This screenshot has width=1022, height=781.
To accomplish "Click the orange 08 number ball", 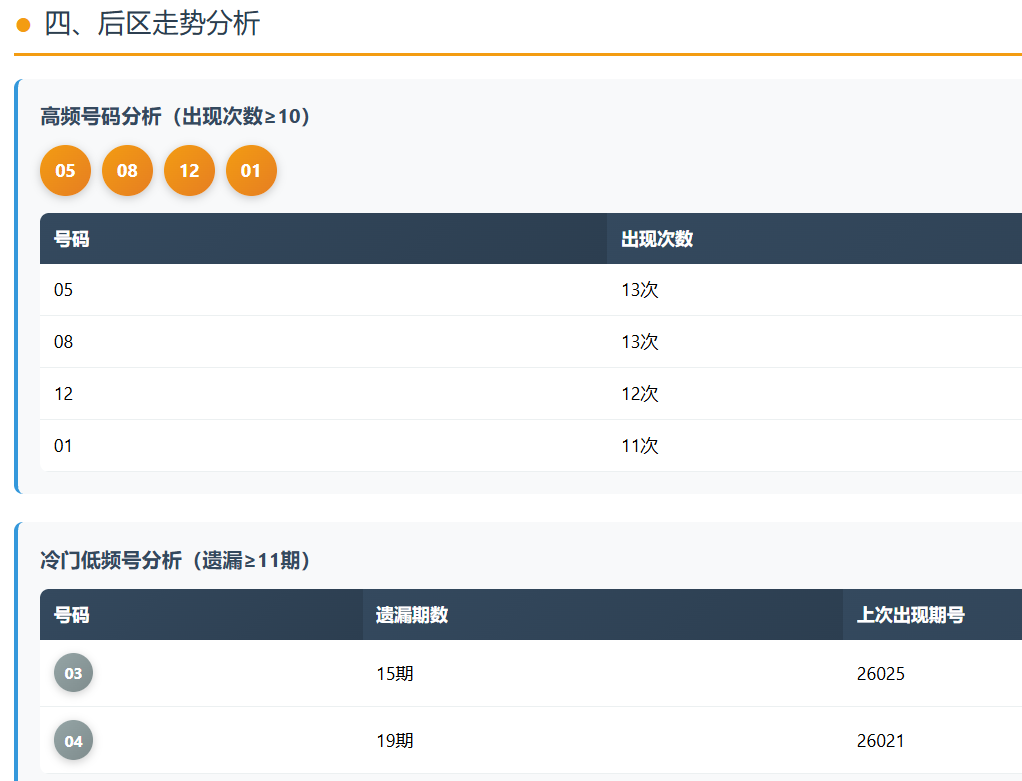I will click(x=127, y=171).
